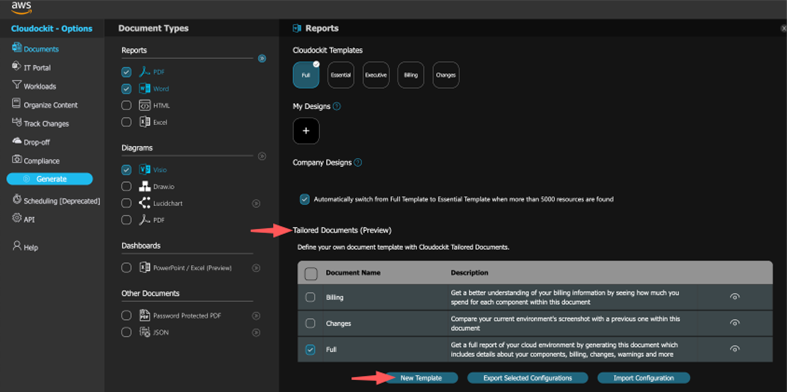Viewport: 787px width, 392px height.
Task: Select the Billing template icon
Action: coord(411,75)
